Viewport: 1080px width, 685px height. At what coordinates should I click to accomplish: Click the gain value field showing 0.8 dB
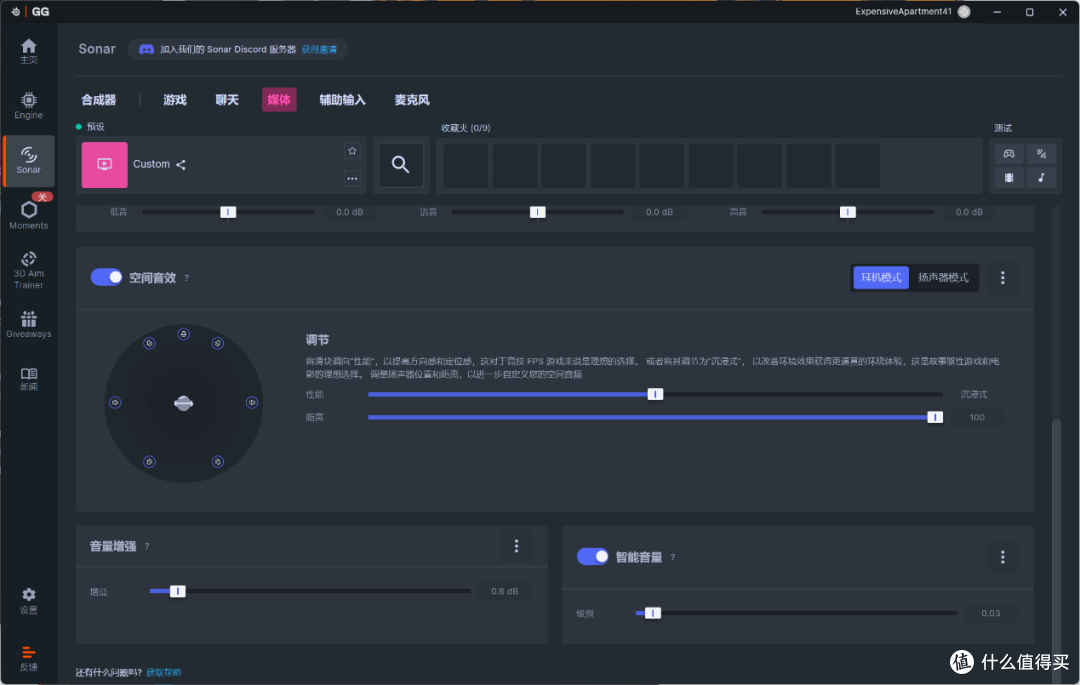[504, 591]
